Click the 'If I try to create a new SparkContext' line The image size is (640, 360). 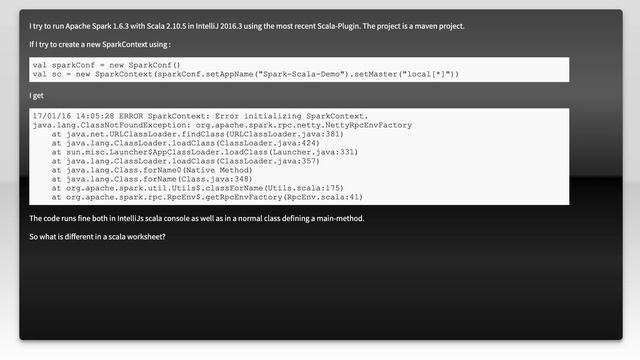pos(100,44)
